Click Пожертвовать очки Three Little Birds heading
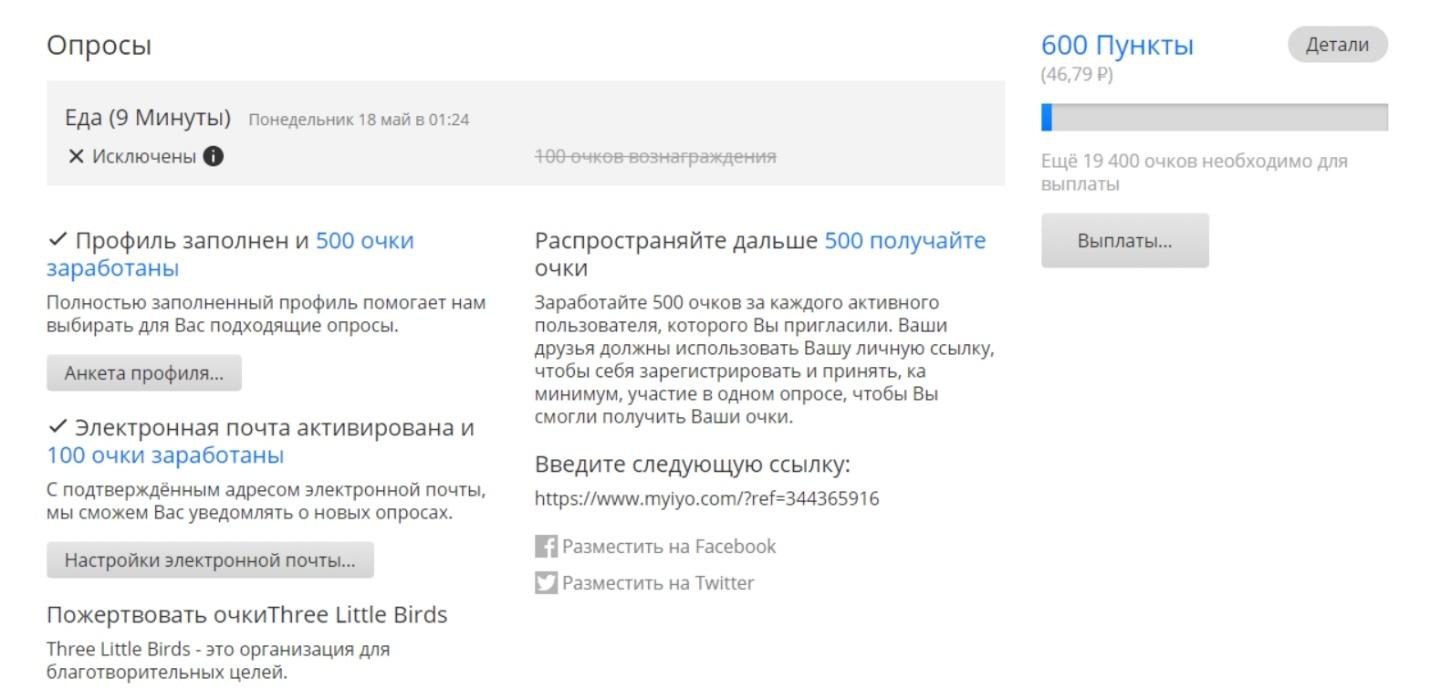1431x700 pixels. click(247, 615)
